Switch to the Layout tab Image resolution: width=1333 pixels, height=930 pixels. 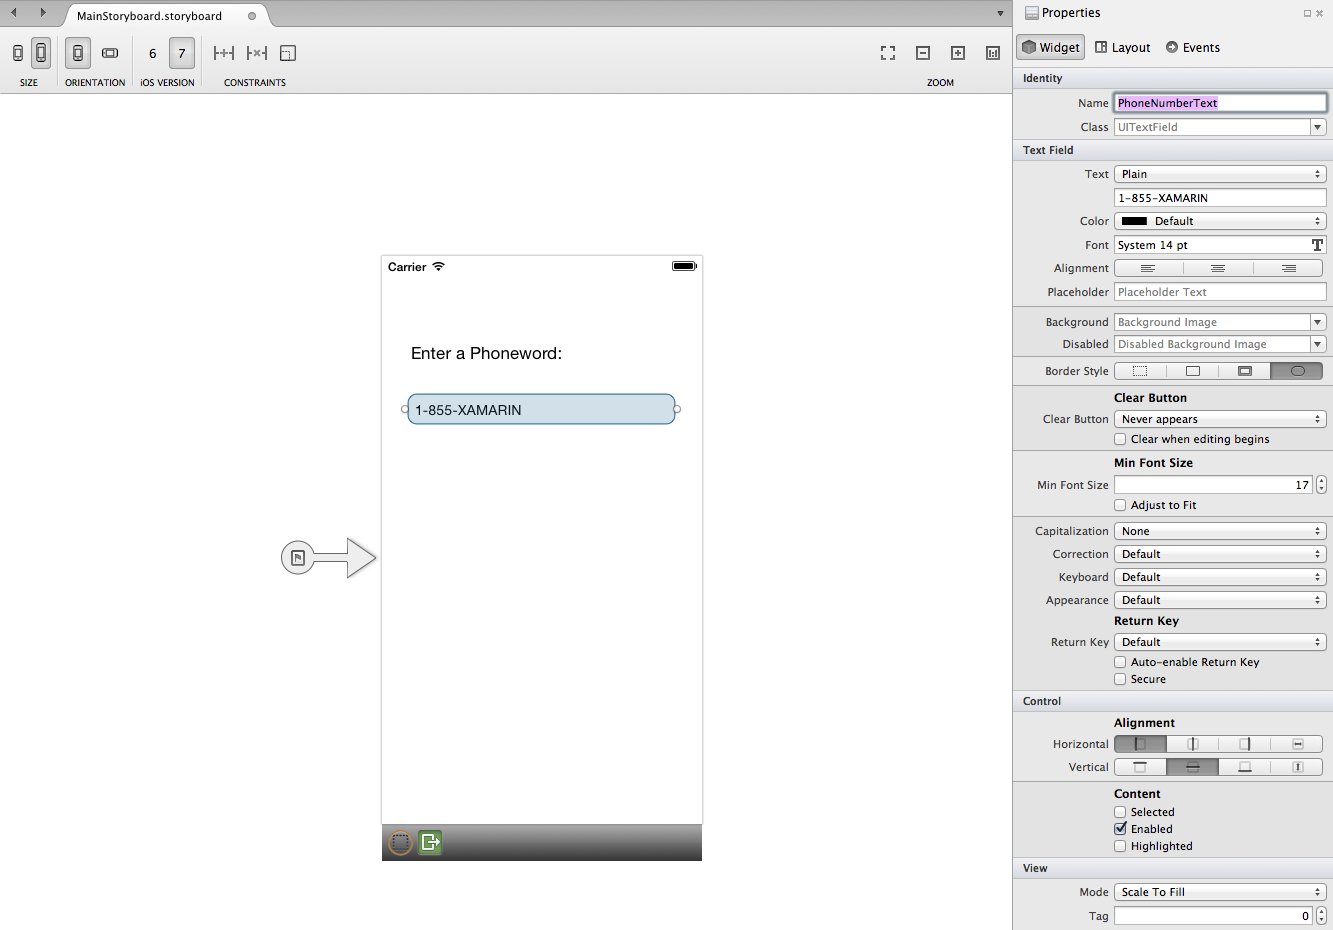click(x=1122, y=47)
